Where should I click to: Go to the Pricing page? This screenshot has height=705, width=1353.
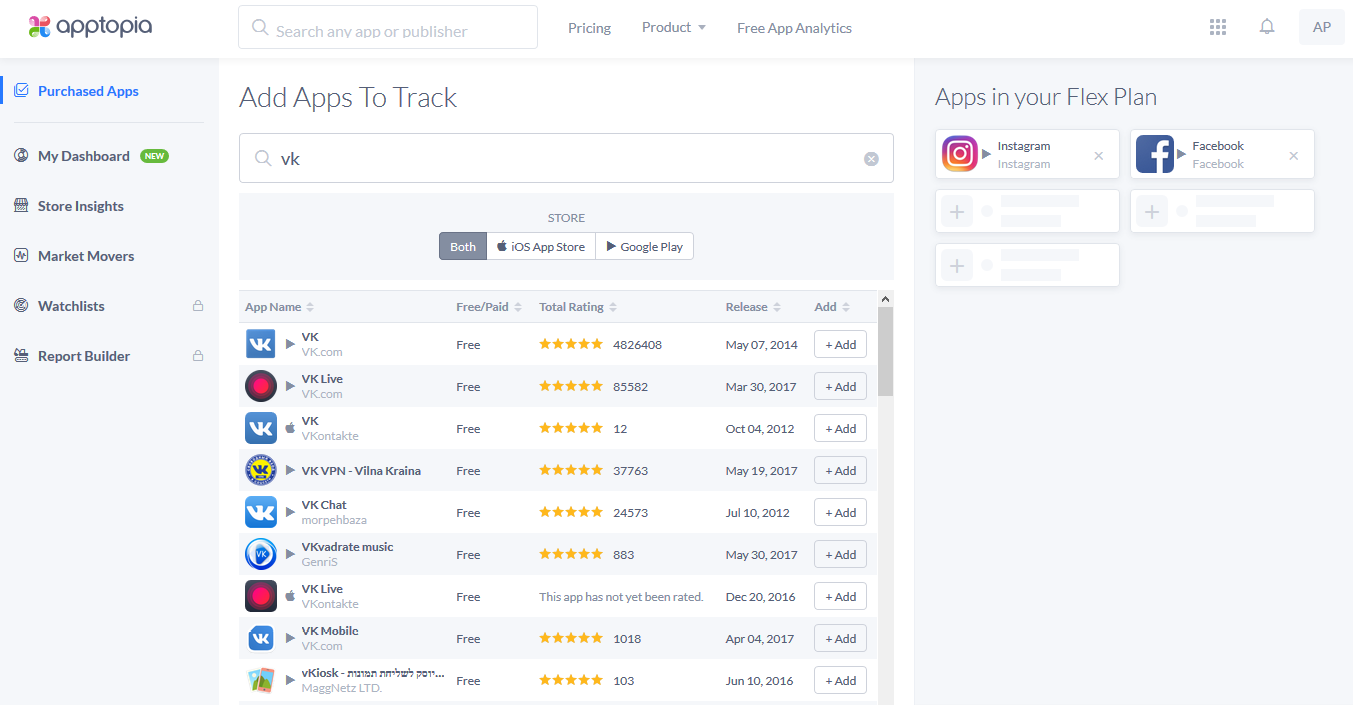[589, 28]
